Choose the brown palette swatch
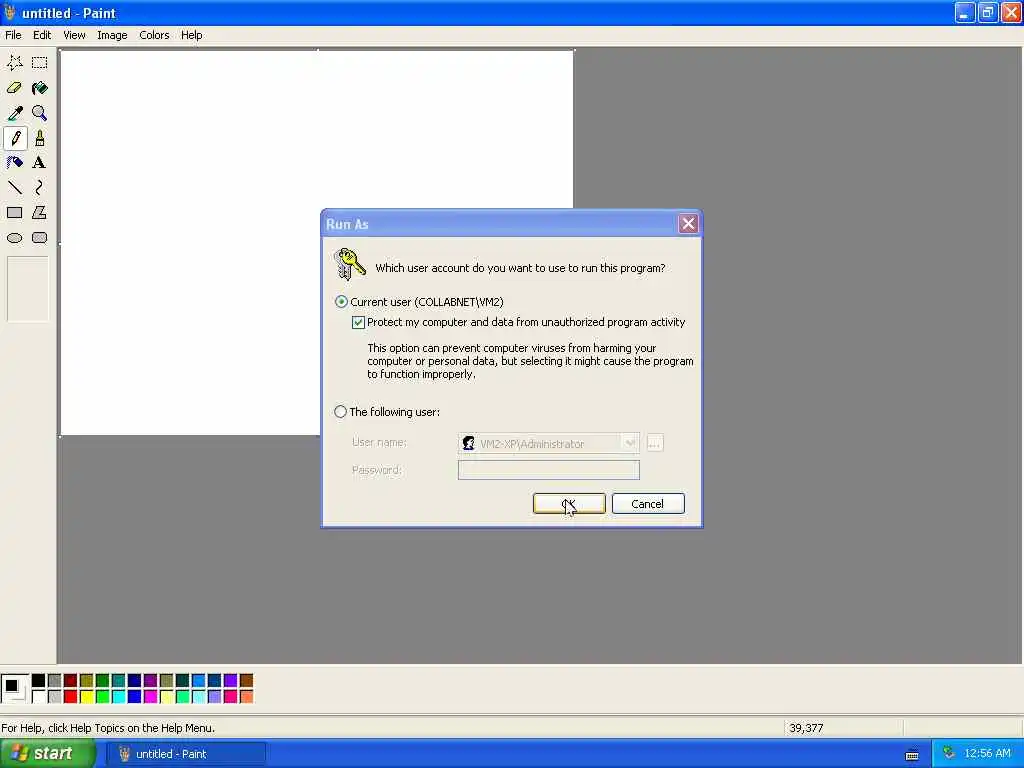 [247, 681]
